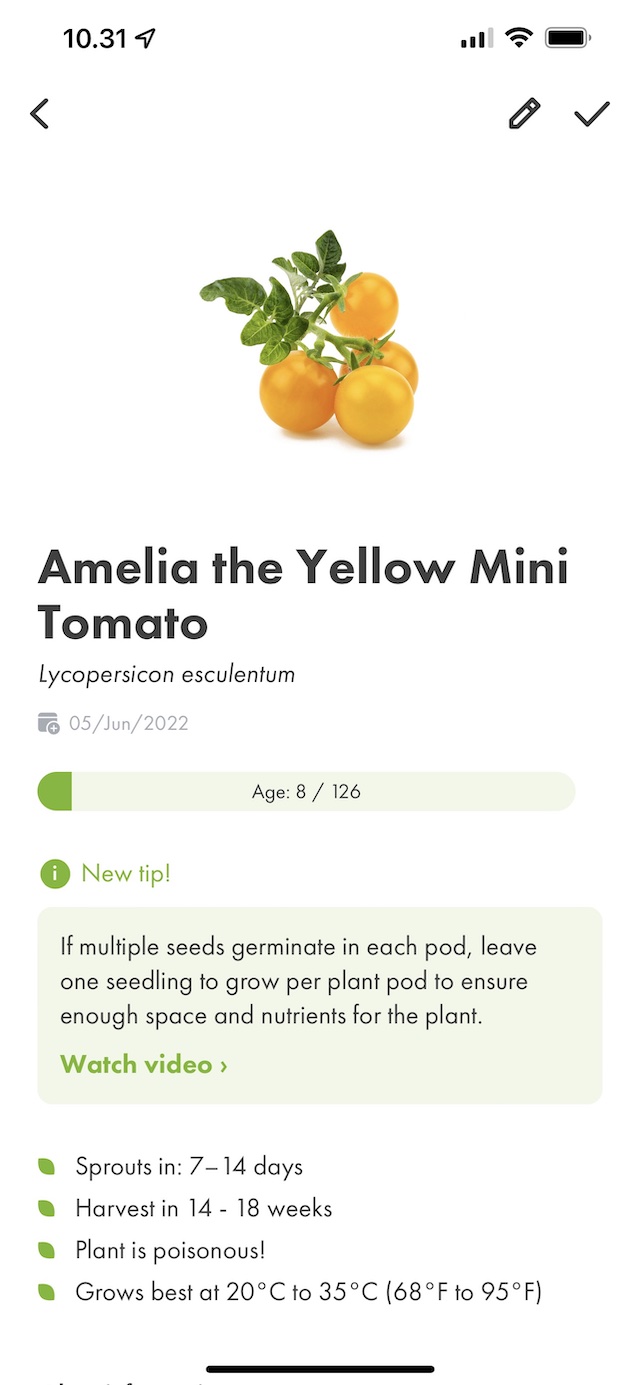
Task: Tap the Wi-Fi icon in status bar
Action: coord(519,39)
